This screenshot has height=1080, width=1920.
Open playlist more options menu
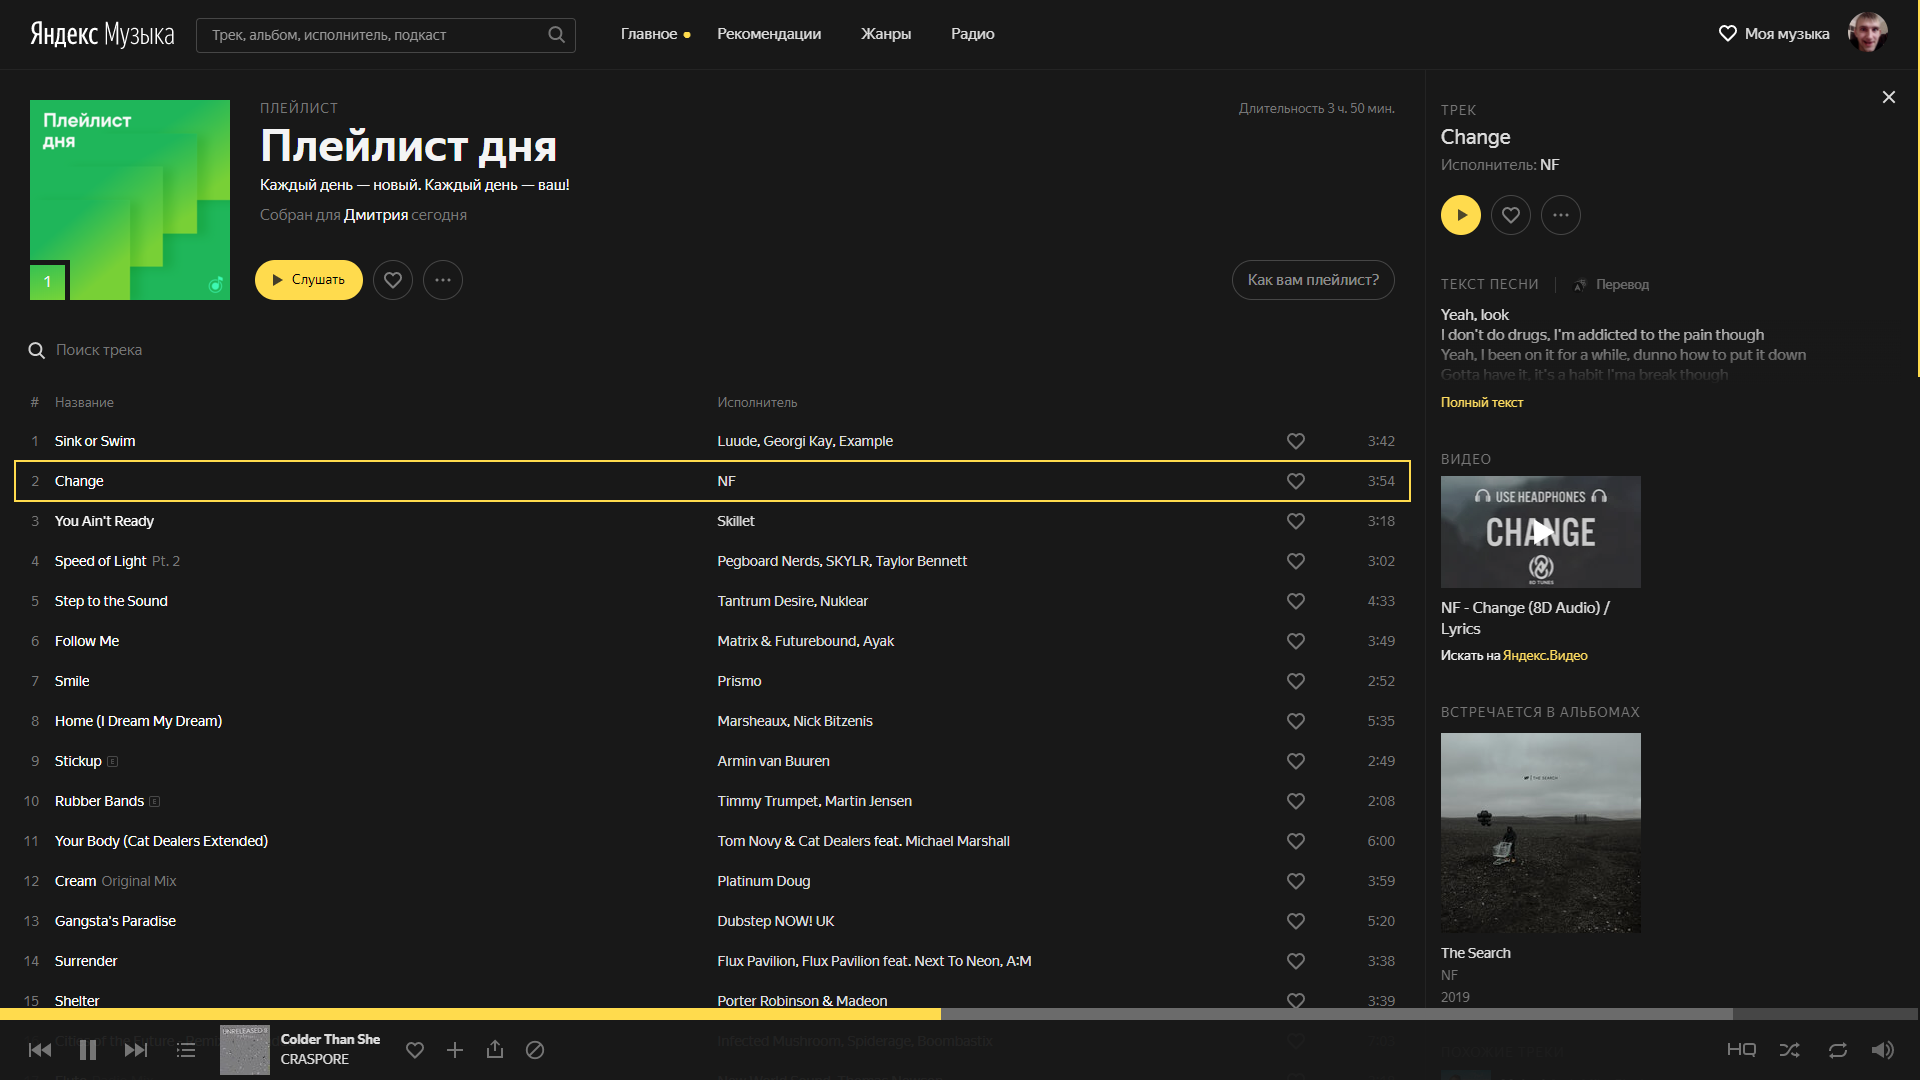coord(443,280)
